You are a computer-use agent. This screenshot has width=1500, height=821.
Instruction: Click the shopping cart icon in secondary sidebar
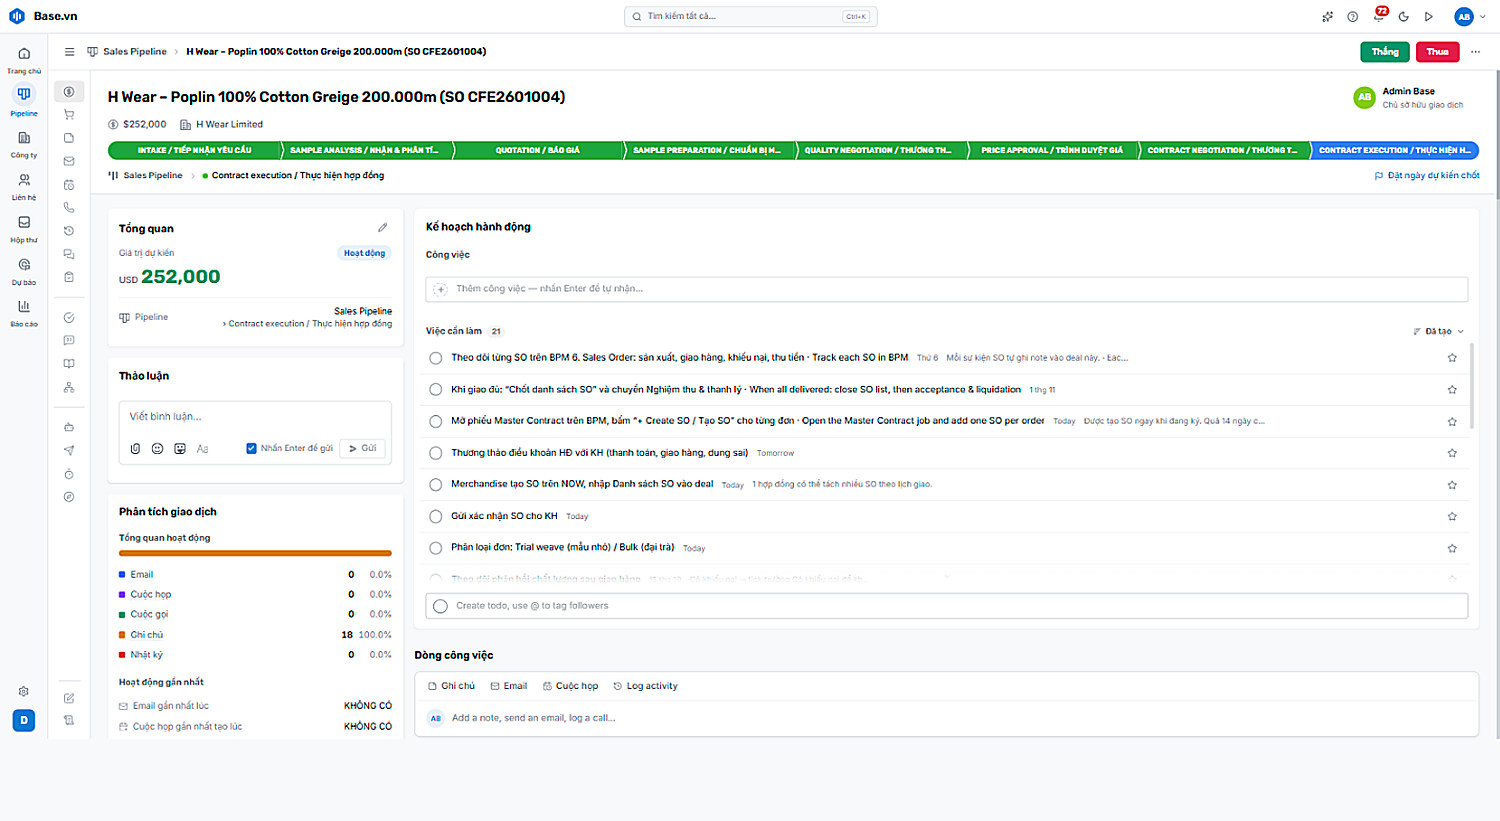[69, 115]
